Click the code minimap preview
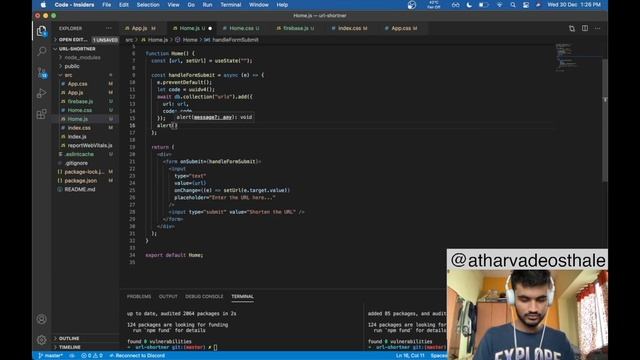Viewport: 640px width, 360px height. coord(567,57)
